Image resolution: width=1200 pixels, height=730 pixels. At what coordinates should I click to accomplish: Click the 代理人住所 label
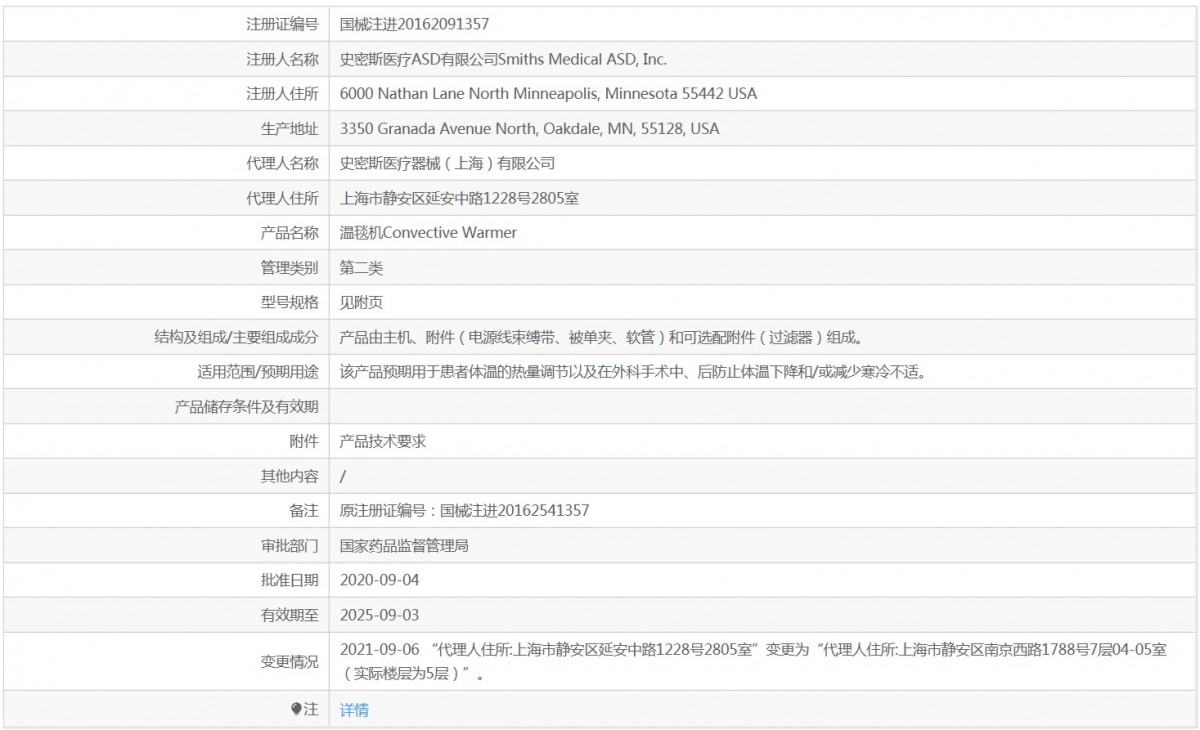(282, 198)
